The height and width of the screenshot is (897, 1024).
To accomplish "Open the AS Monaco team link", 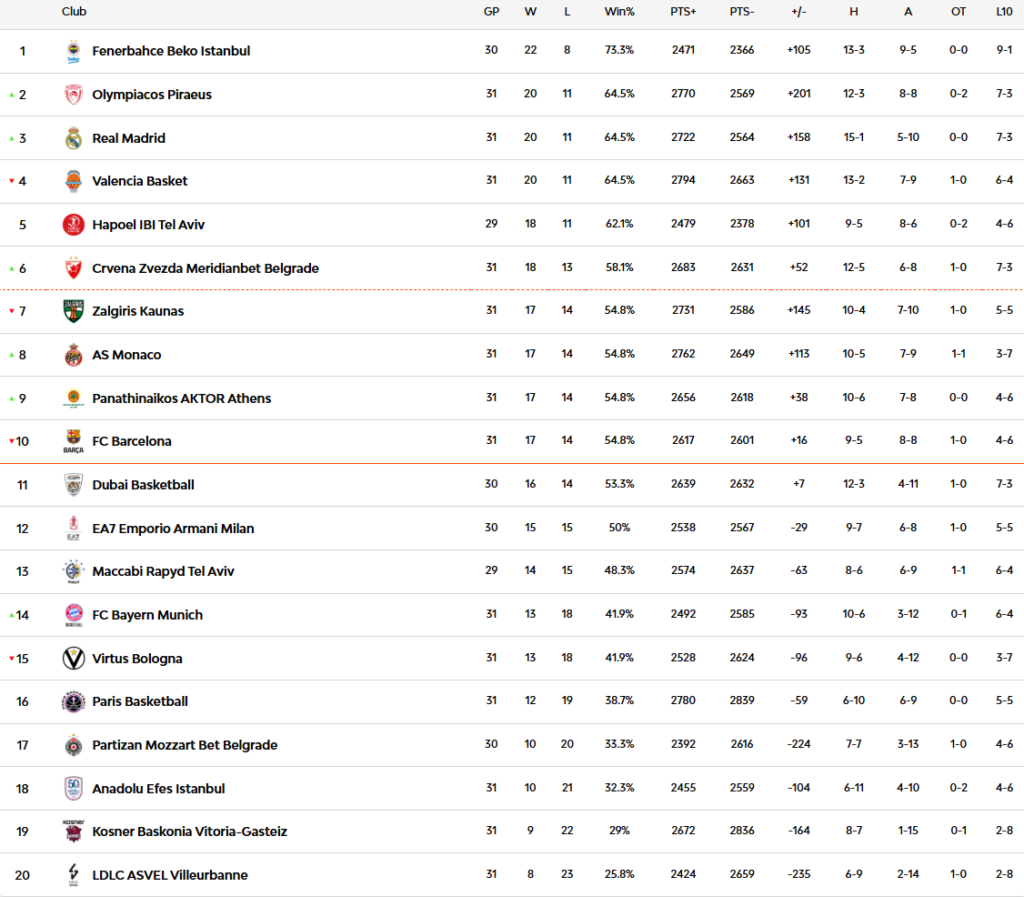I will (126, 355).
